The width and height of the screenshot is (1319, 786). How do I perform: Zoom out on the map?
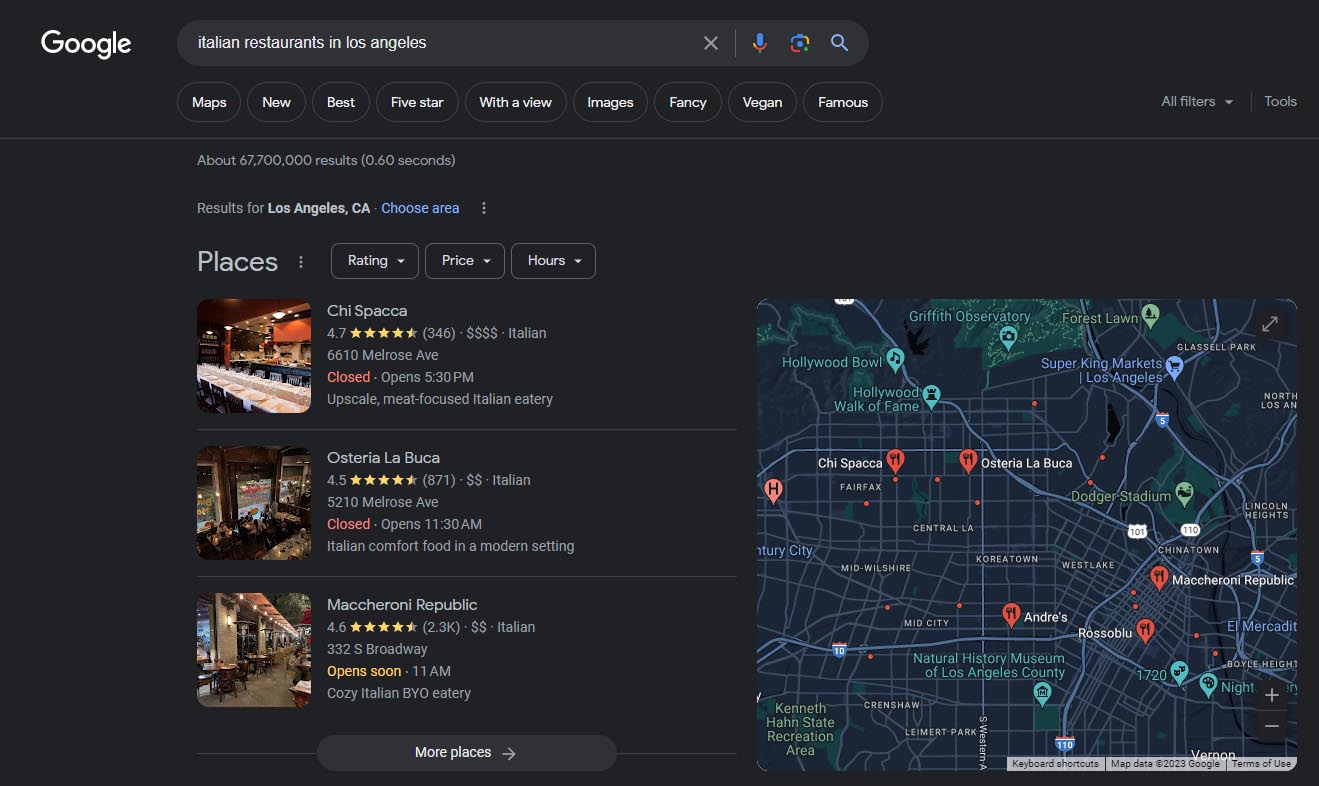point(1272,726)
